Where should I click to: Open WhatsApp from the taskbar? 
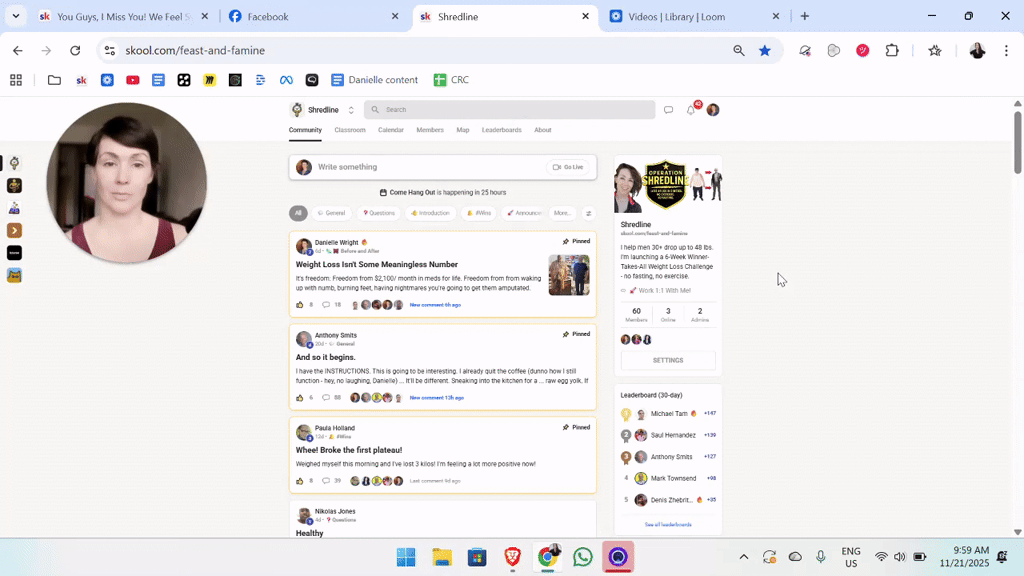click(582, 557)
